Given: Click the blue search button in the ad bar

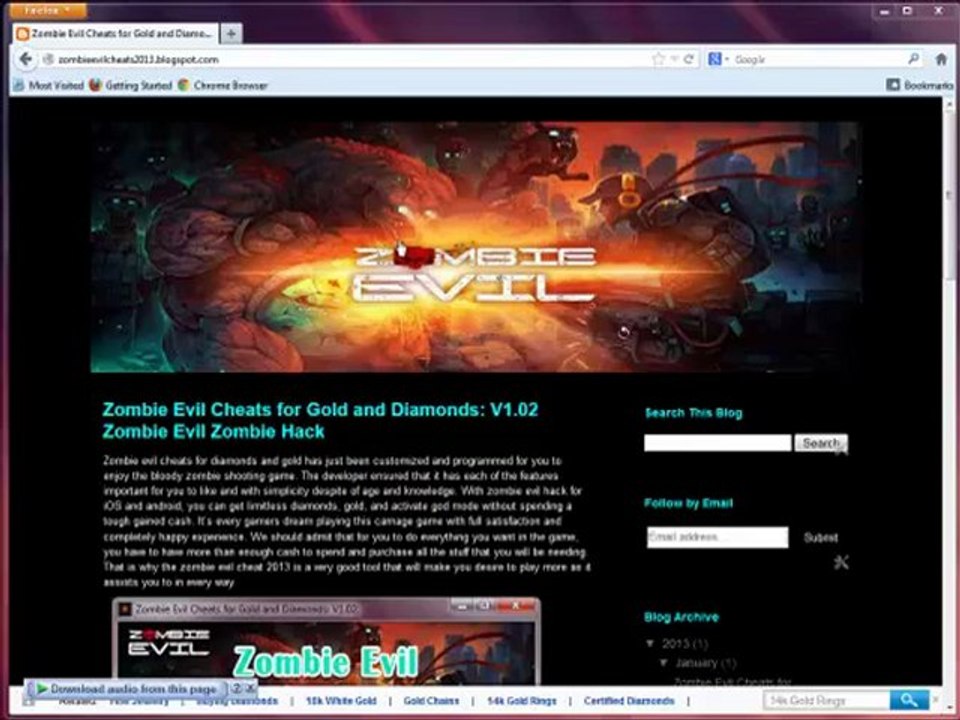Looking at the screenshot, I should (909, 700).
